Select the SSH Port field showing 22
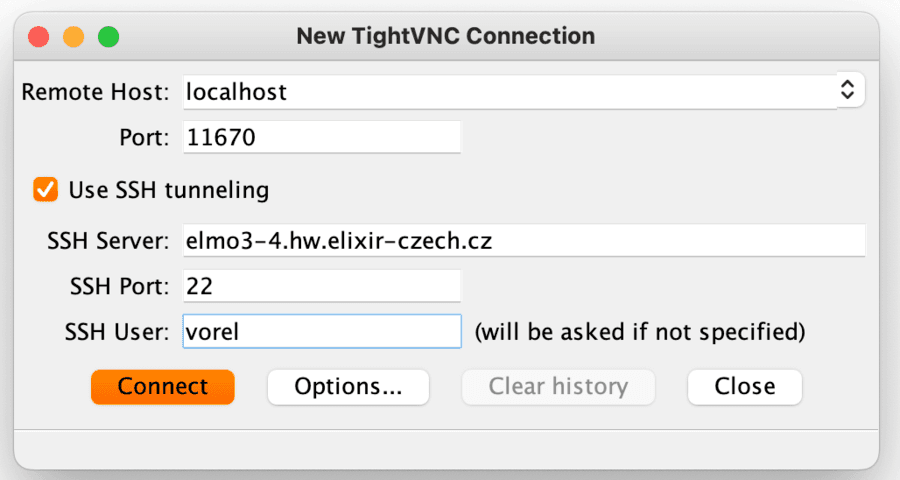The width and height of the screenshot is (900, 480). click(321, 286)
